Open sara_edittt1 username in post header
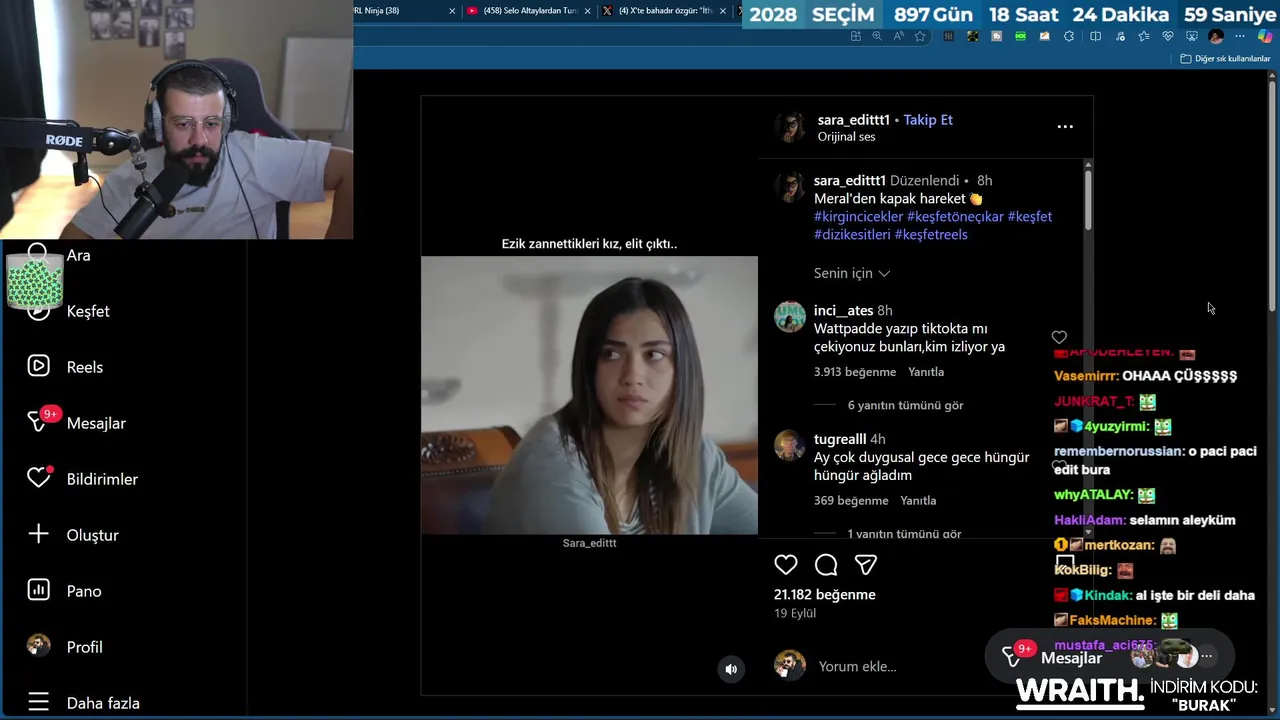This screenshot has width=1280, height=720. pyautogui.click(x=853, y=120)
